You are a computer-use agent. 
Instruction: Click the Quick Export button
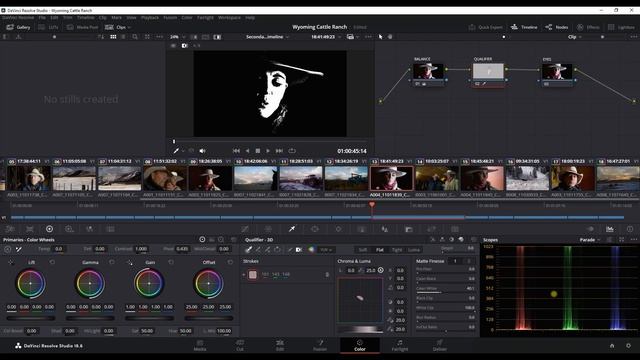485,27
